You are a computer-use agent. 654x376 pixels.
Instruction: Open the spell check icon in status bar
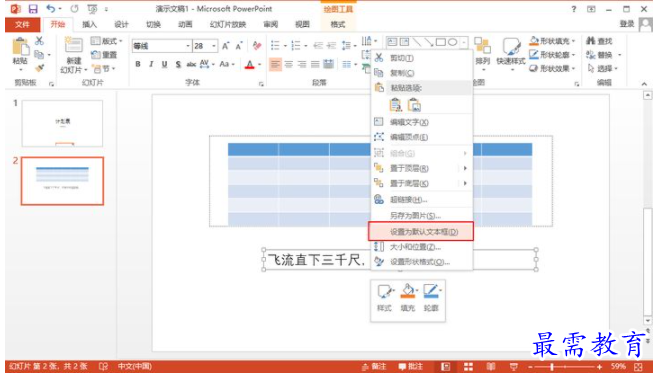point(103,366)
